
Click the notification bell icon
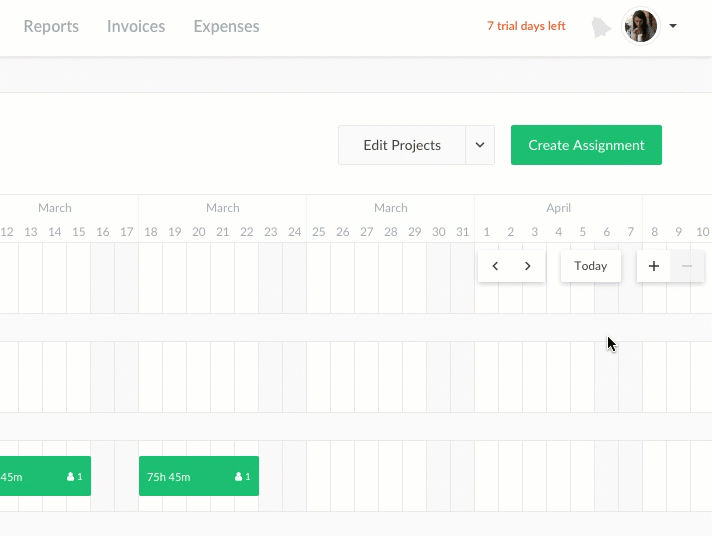click(x=601, y=27)
